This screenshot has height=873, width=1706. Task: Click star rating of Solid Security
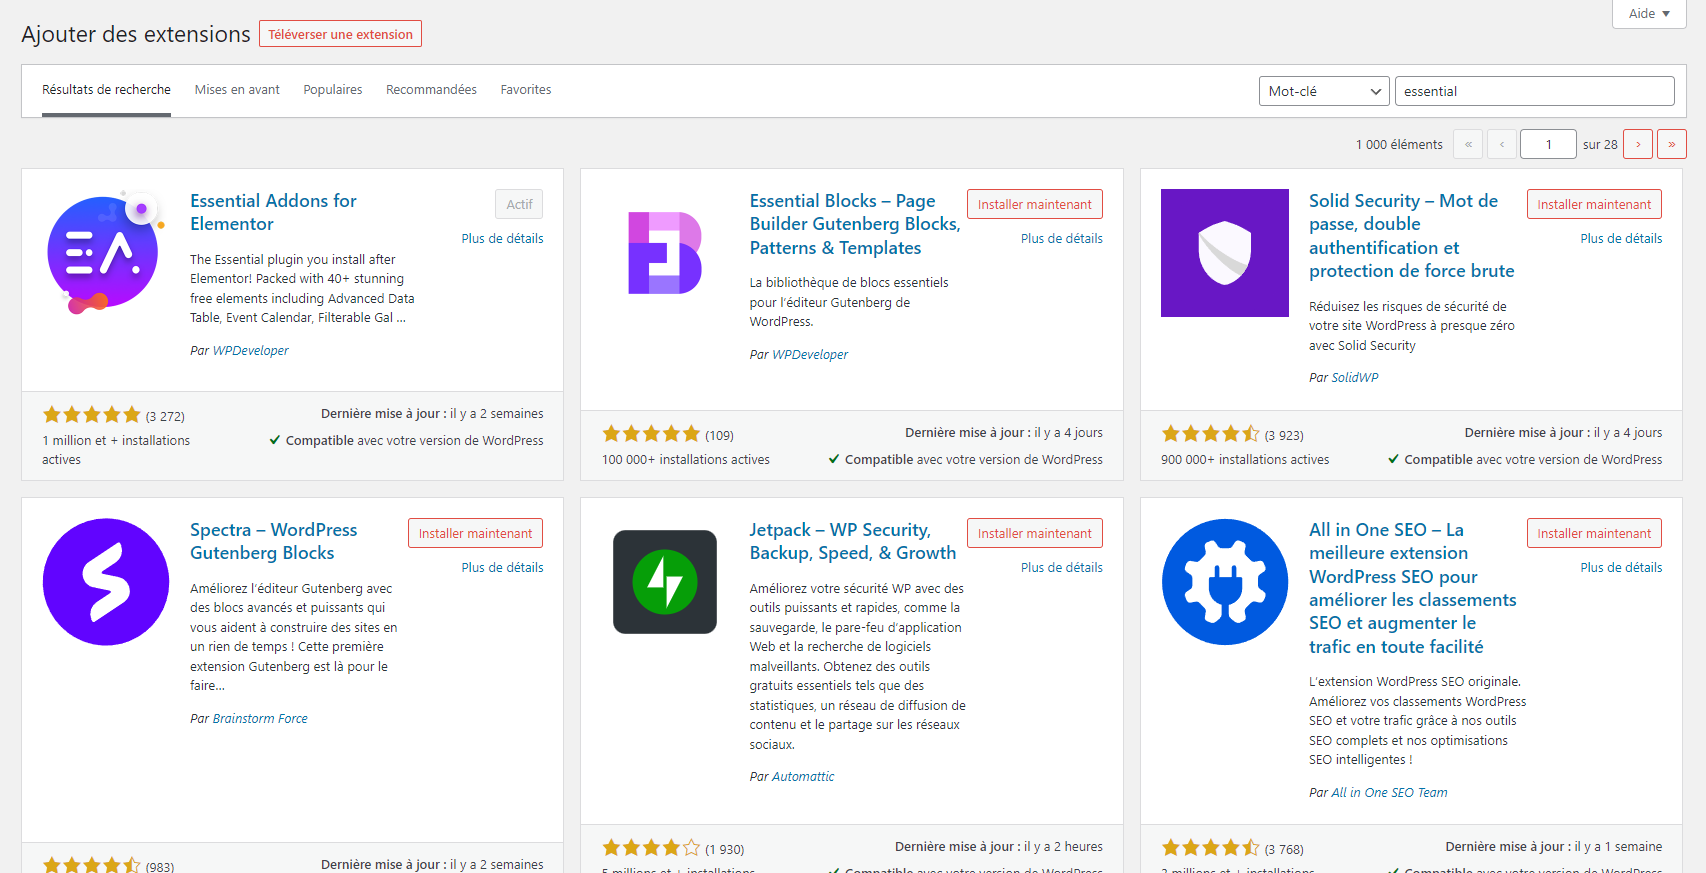coord(1211,434)
